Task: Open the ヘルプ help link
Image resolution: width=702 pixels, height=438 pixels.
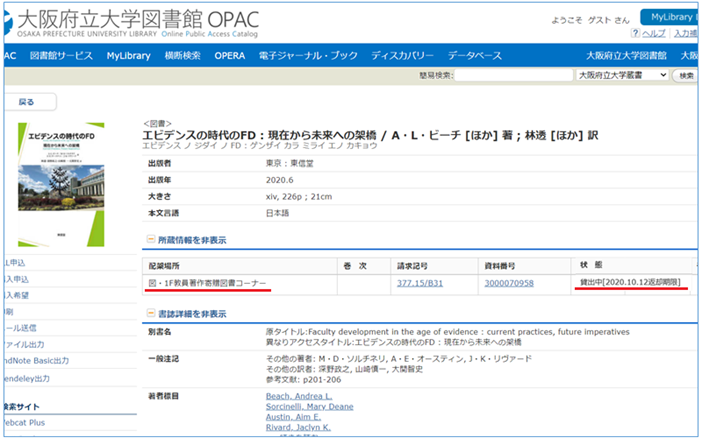Action: tap(654, 33)
